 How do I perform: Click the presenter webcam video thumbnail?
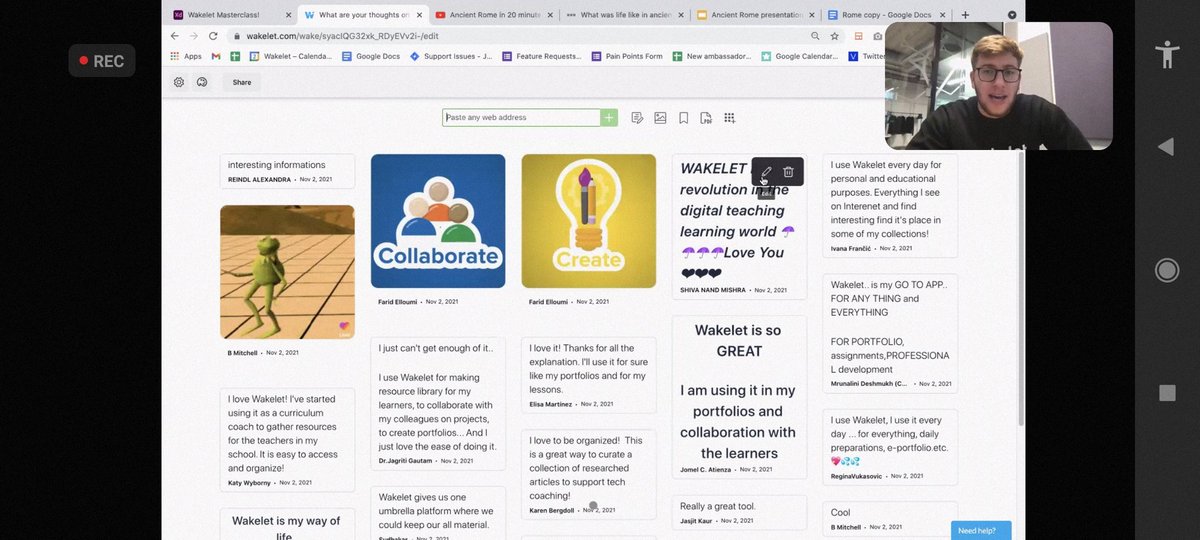998,86
